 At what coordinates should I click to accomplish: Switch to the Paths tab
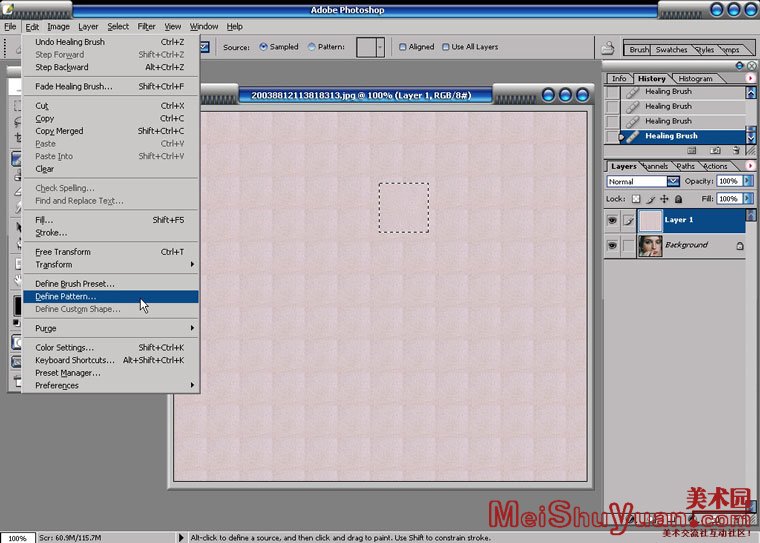[685, 166]
